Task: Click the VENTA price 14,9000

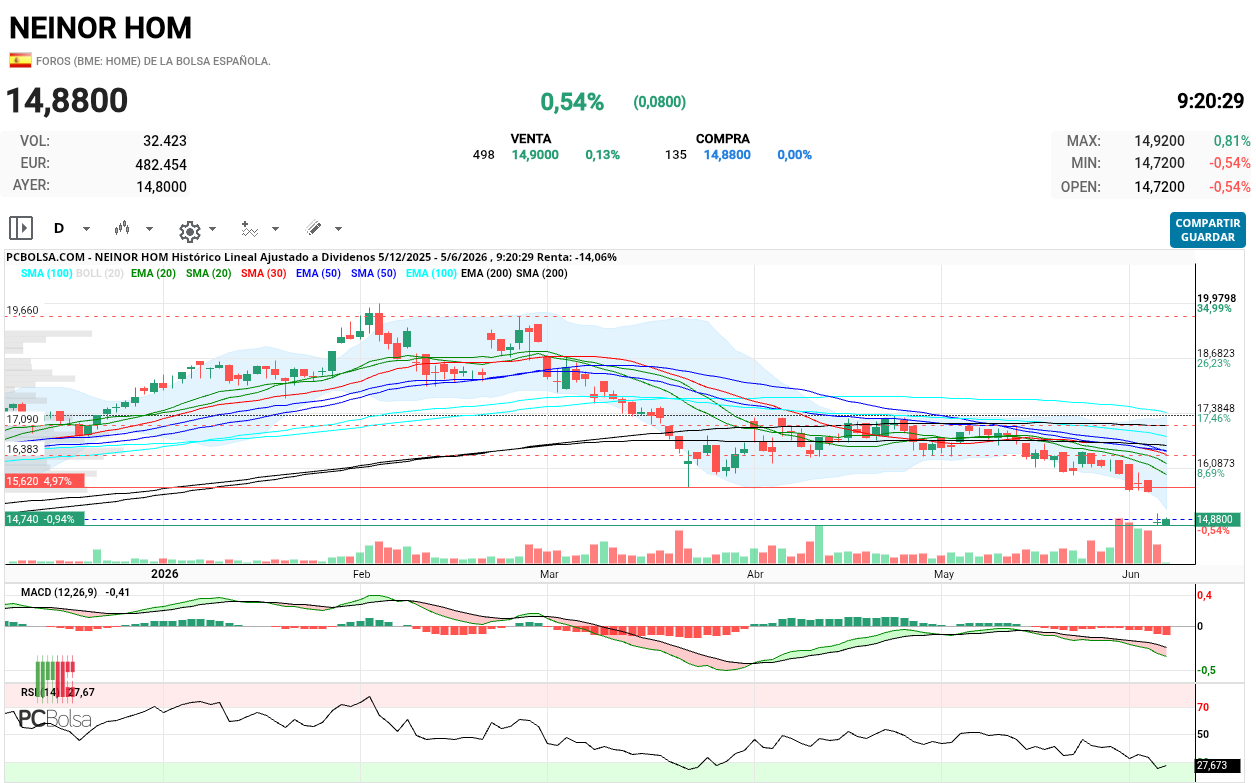Action: pyautogui.click(x=535, y=155)
